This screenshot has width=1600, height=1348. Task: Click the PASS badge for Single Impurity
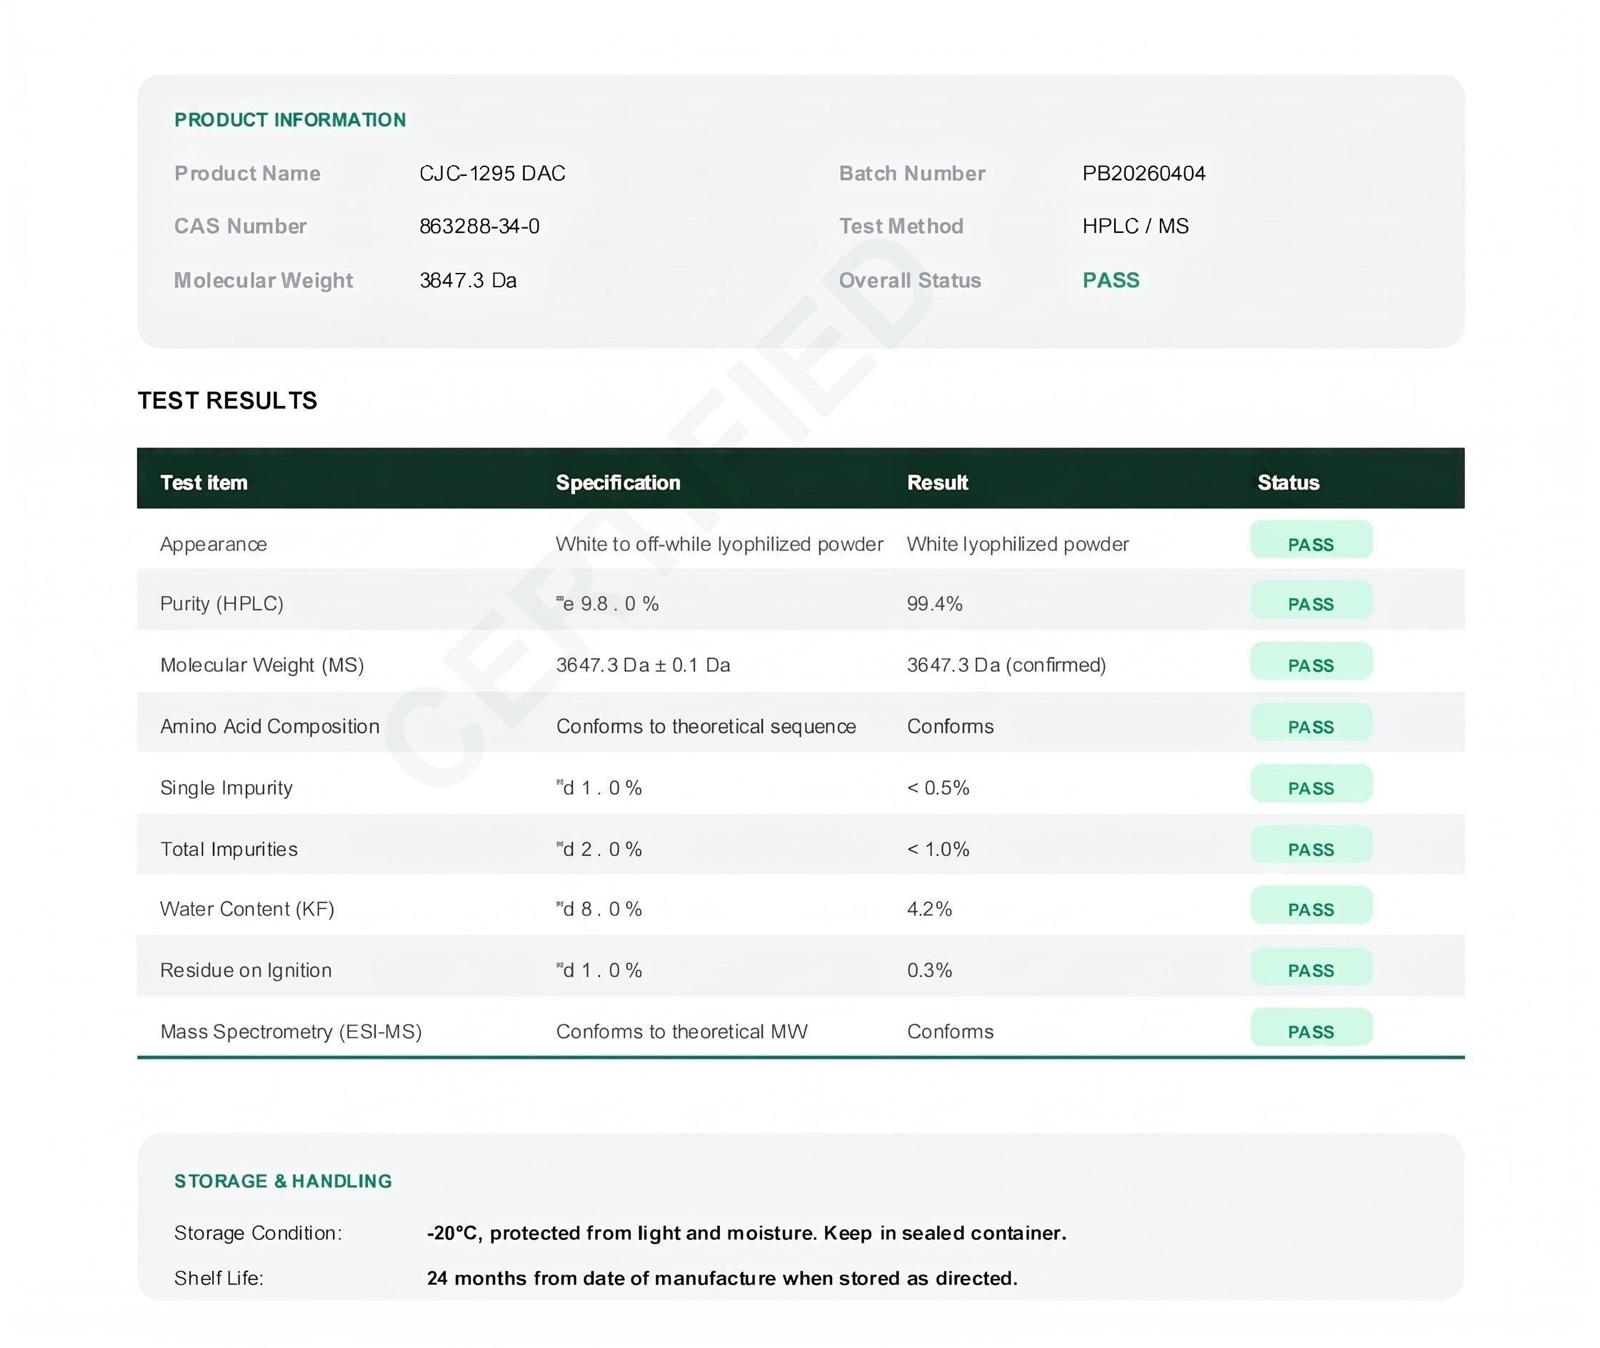(1311, 784)
